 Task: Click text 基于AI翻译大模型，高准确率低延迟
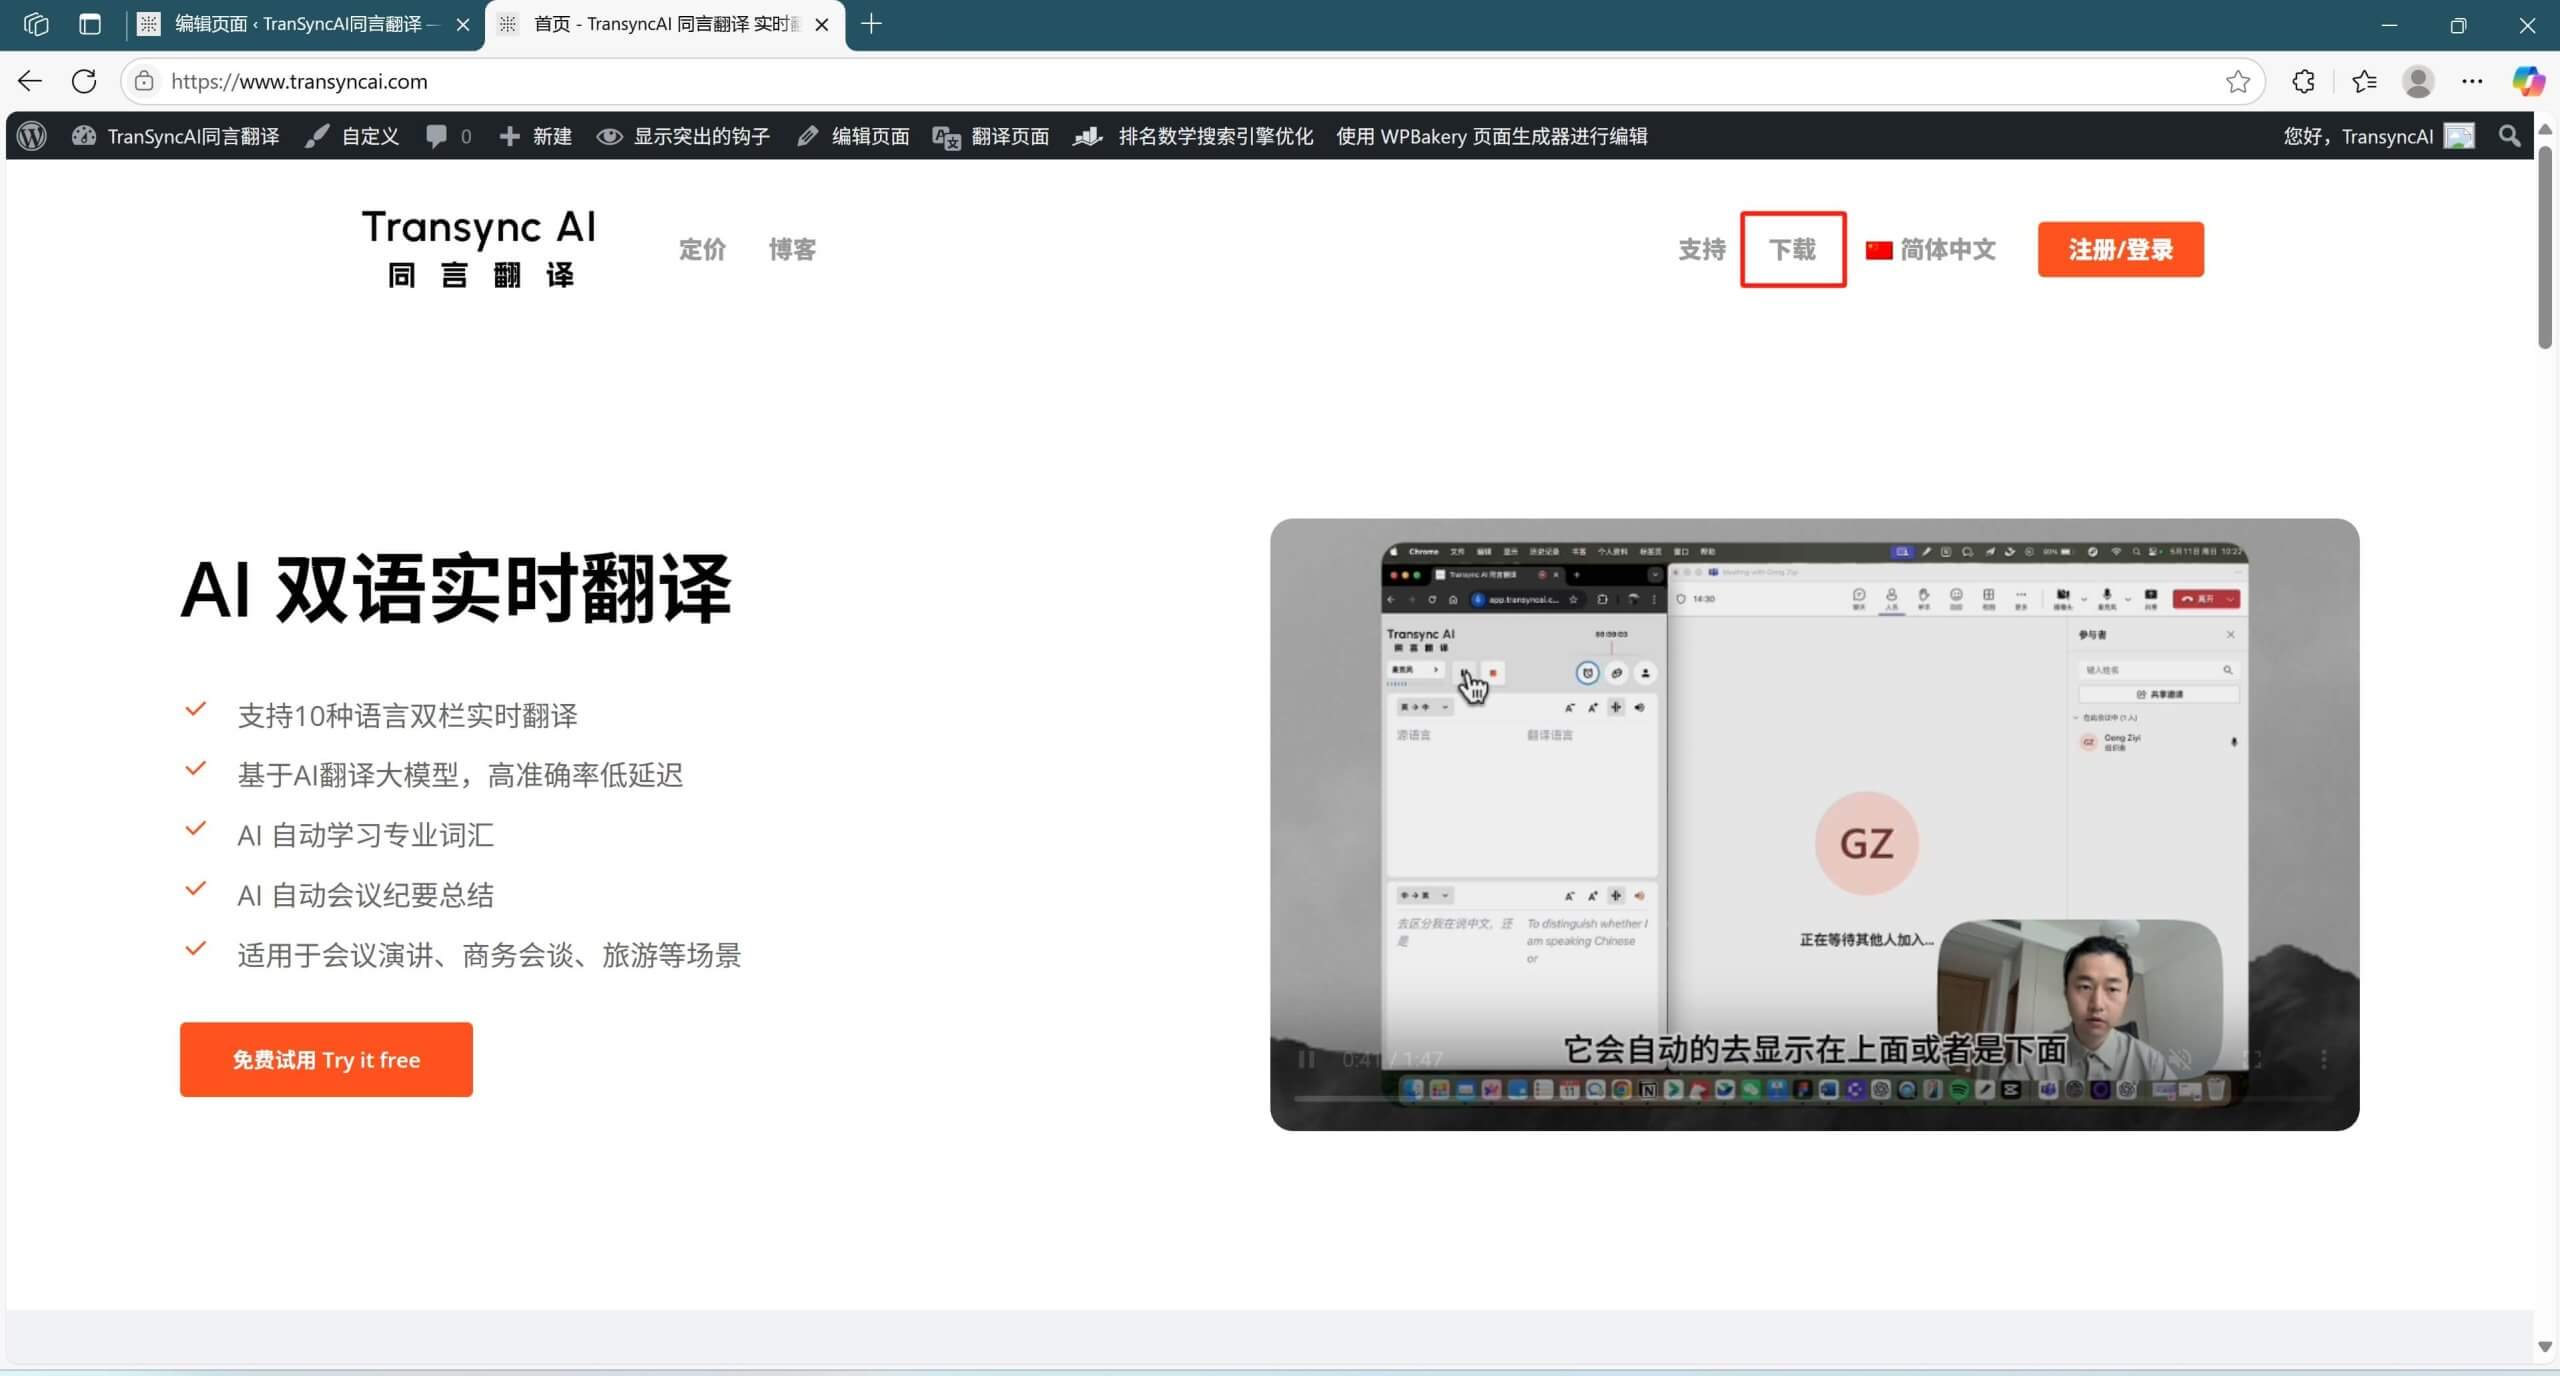(x=460, y=775)
